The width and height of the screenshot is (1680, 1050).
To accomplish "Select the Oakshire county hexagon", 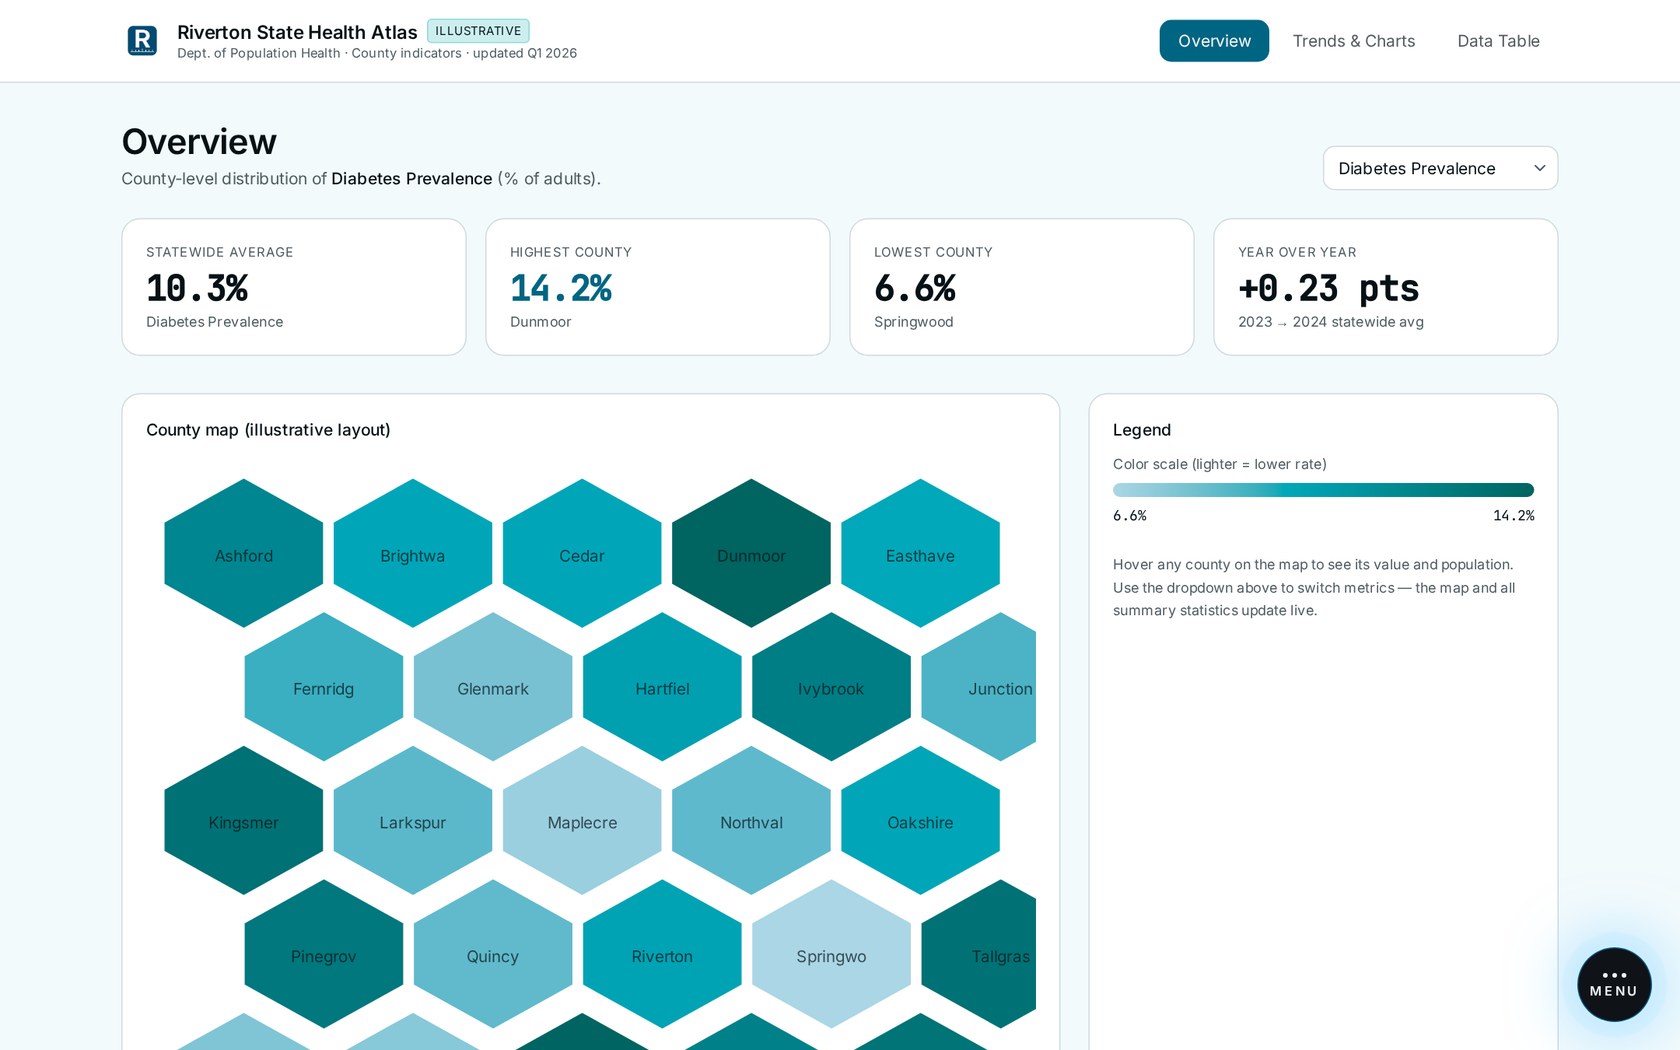I will click(920, 820).
